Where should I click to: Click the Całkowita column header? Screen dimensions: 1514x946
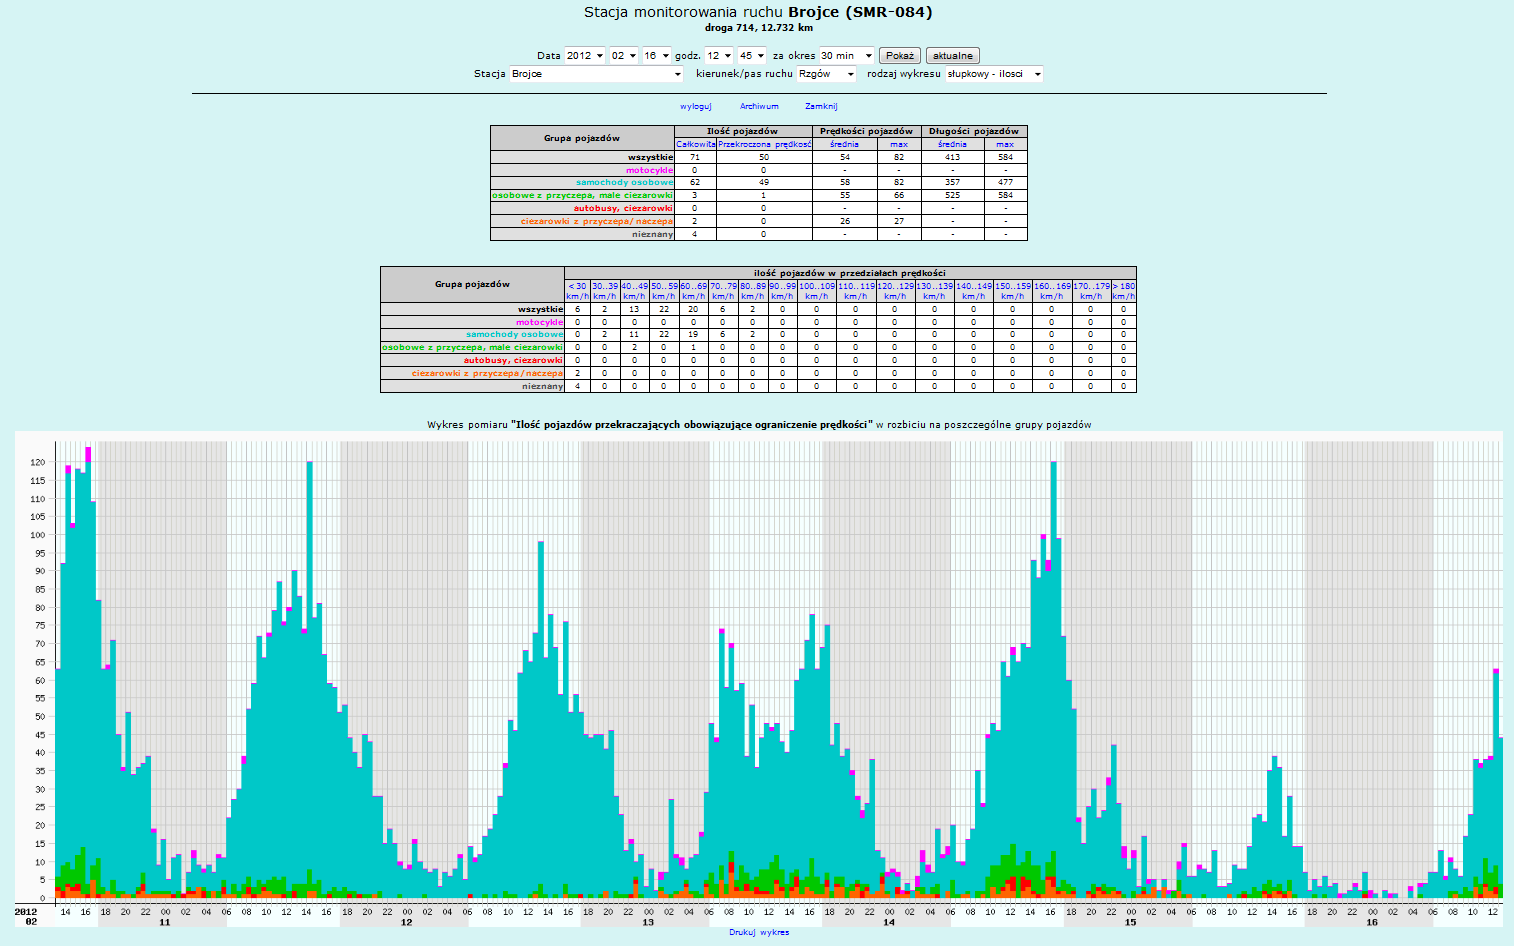696,144
